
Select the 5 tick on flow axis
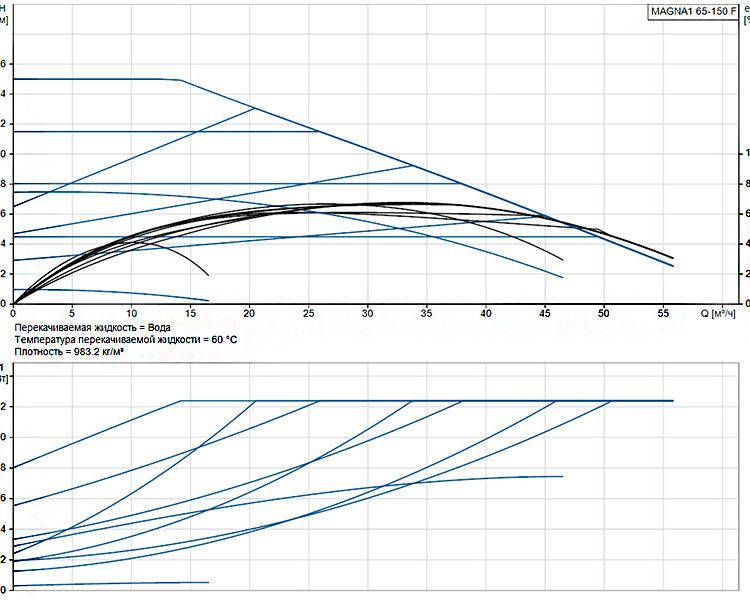coord(72,313)
